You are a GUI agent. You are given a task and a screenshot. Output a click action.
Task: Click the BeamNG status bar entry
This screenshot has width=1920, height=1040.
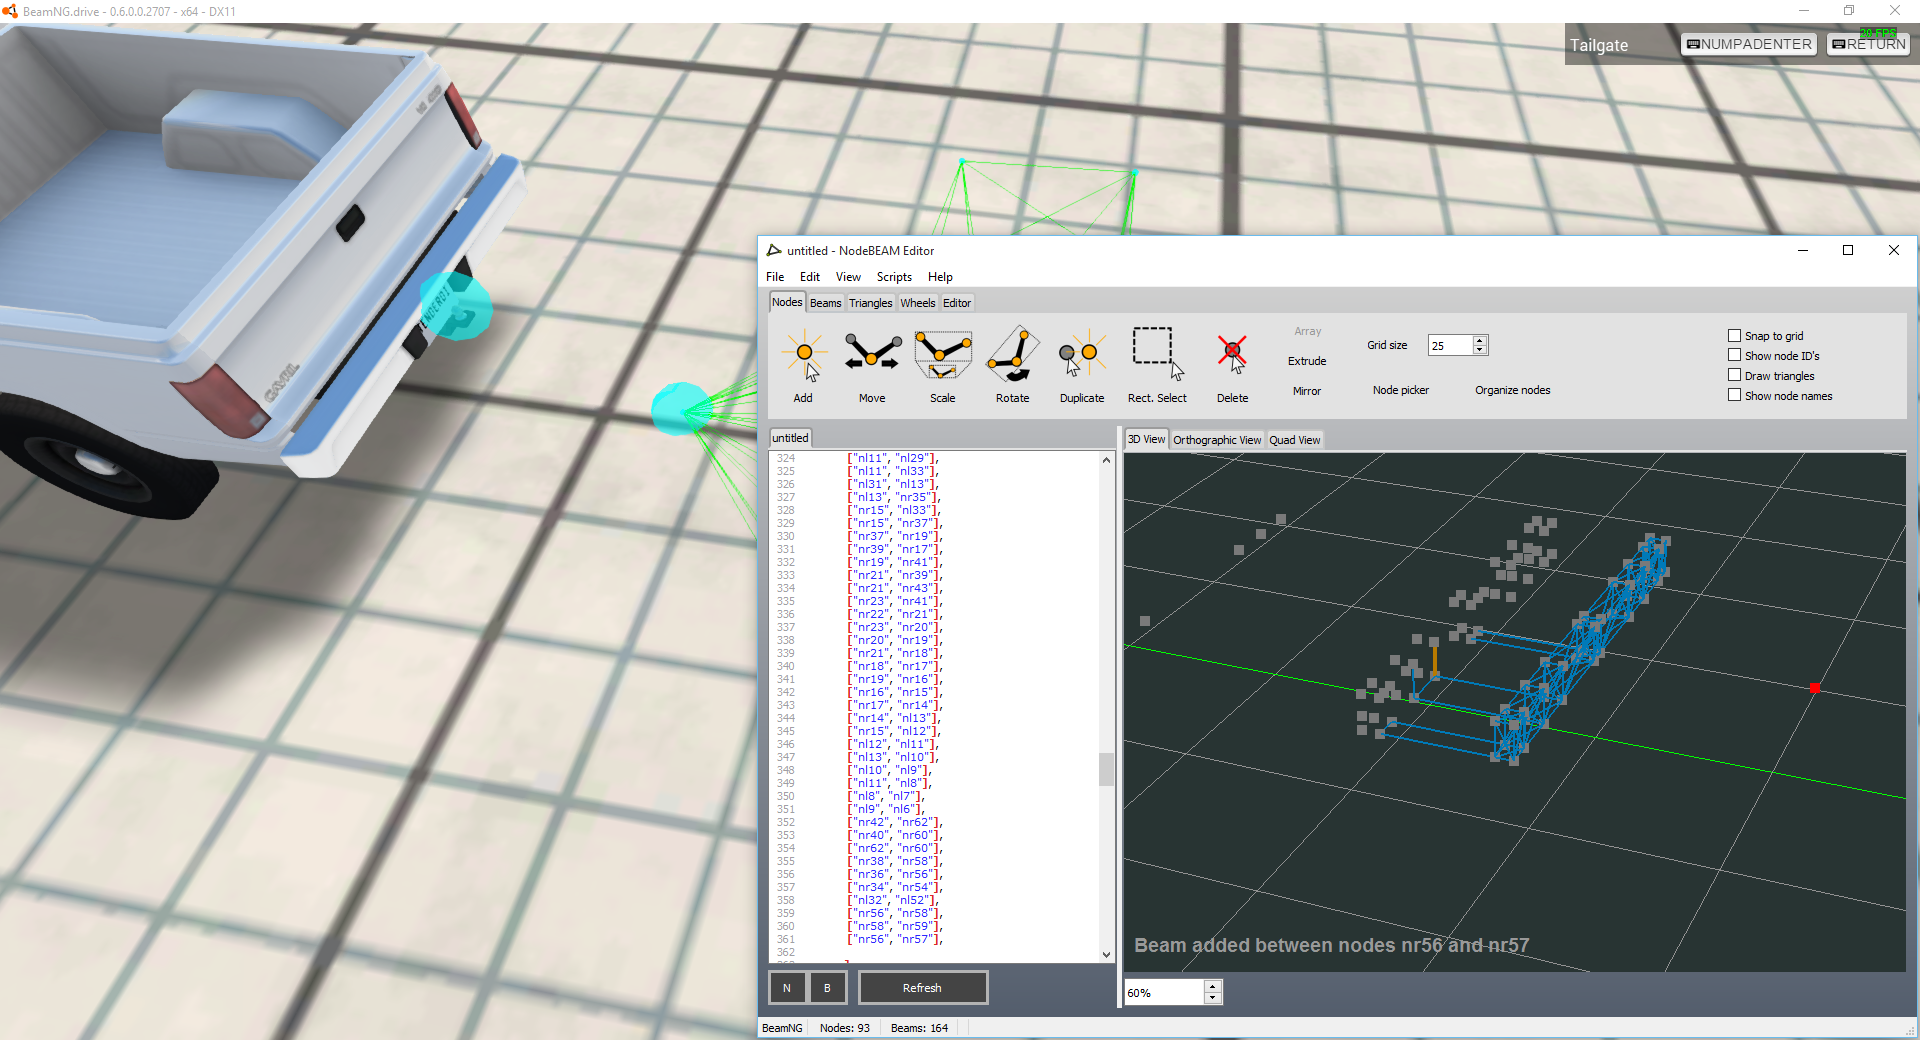782,1028
